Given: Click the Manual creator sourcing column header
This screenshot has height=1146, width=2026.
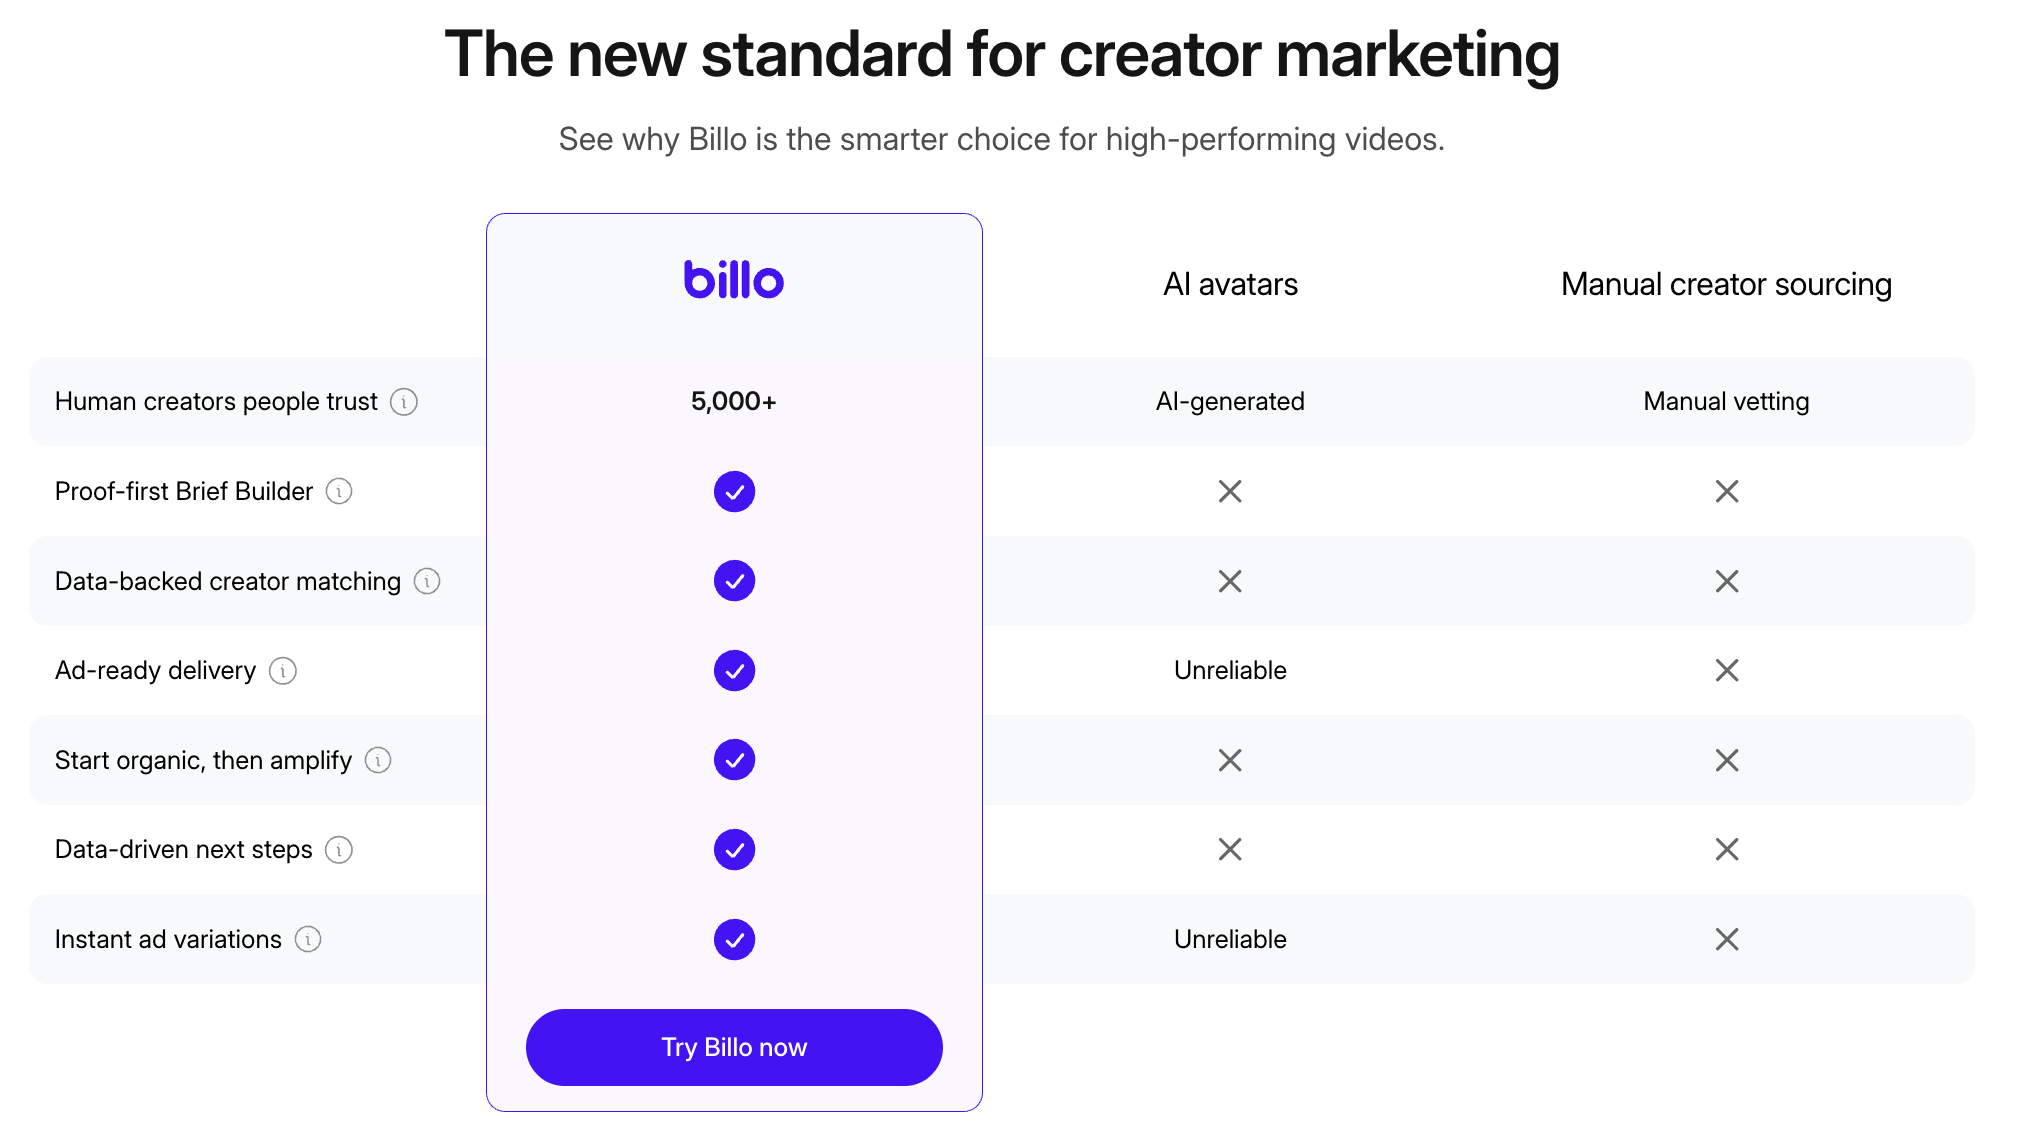Looking at the screenshot, I should click(x=1726, y=285).
